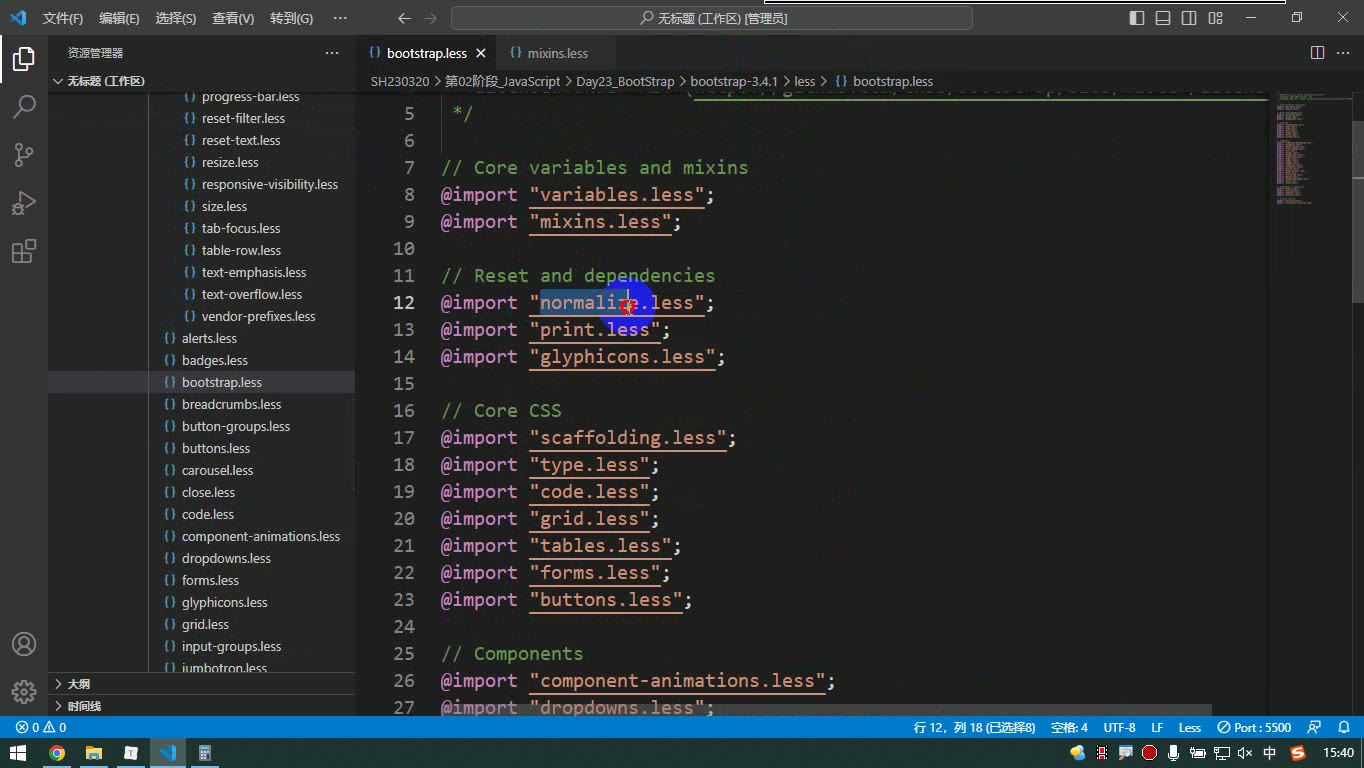Open the Run and Debug view

coord(24,202)
